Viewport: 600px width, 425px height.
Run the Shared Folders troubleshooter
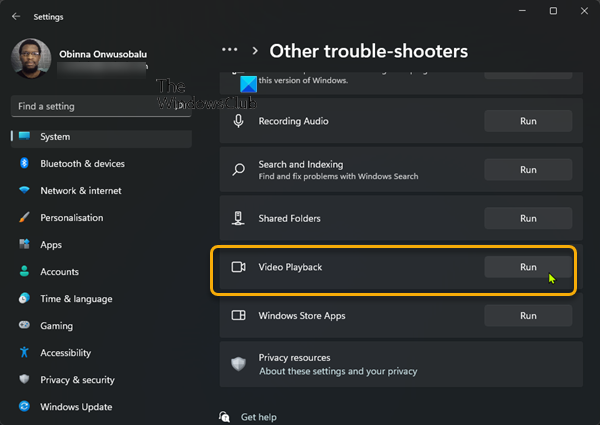tap(528, 218)
